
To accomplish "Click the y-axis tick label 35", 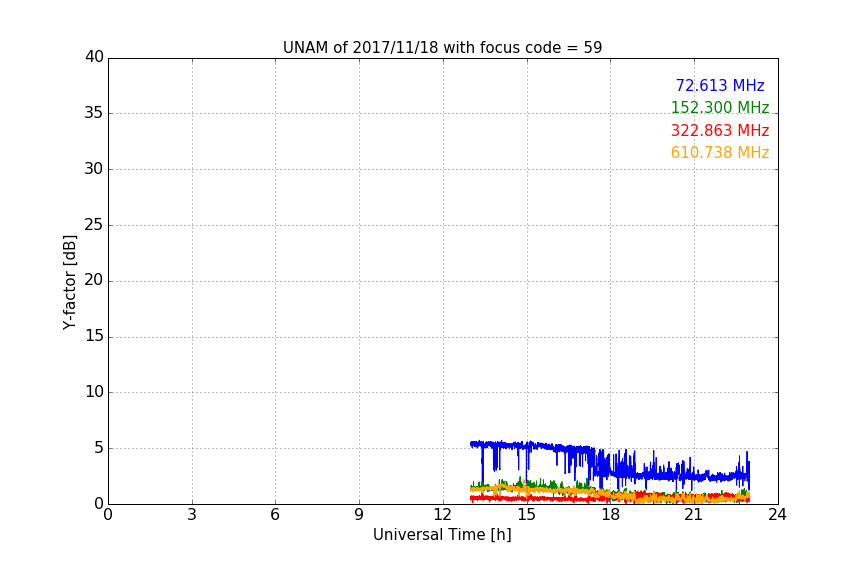I will 94,113.
